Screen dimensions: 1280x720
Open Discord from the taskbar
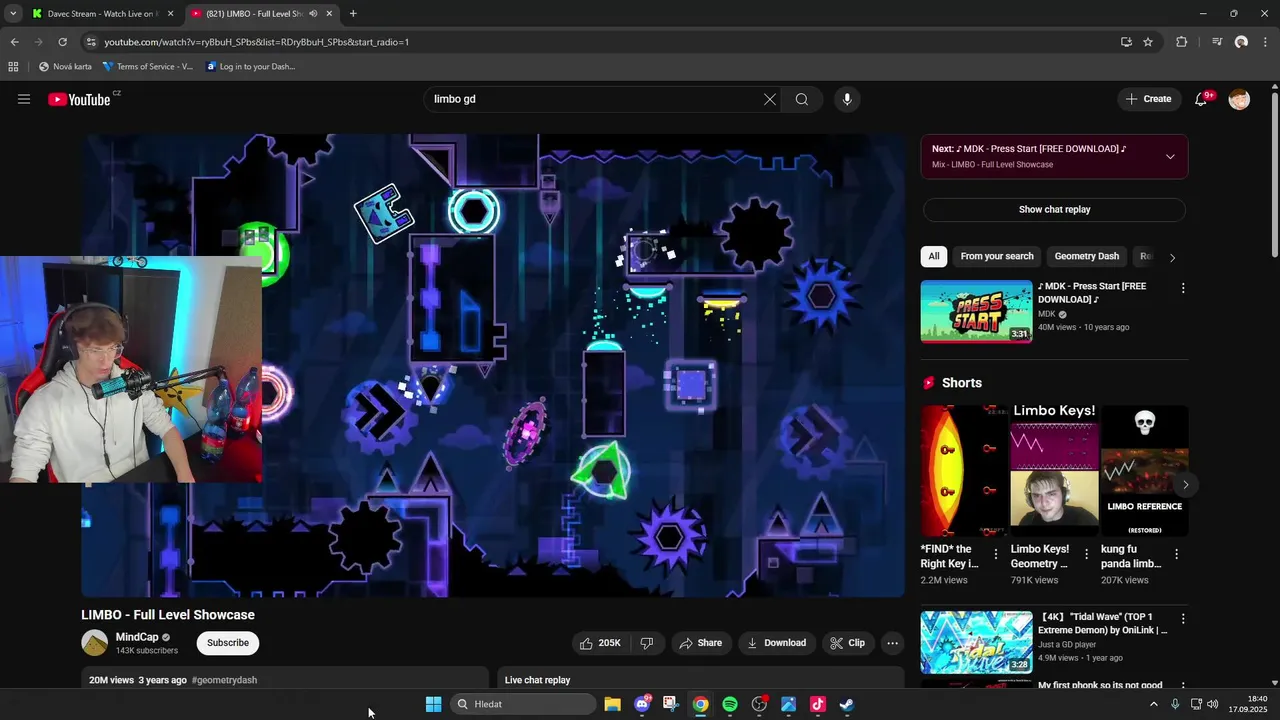click(x=642, y=704)
